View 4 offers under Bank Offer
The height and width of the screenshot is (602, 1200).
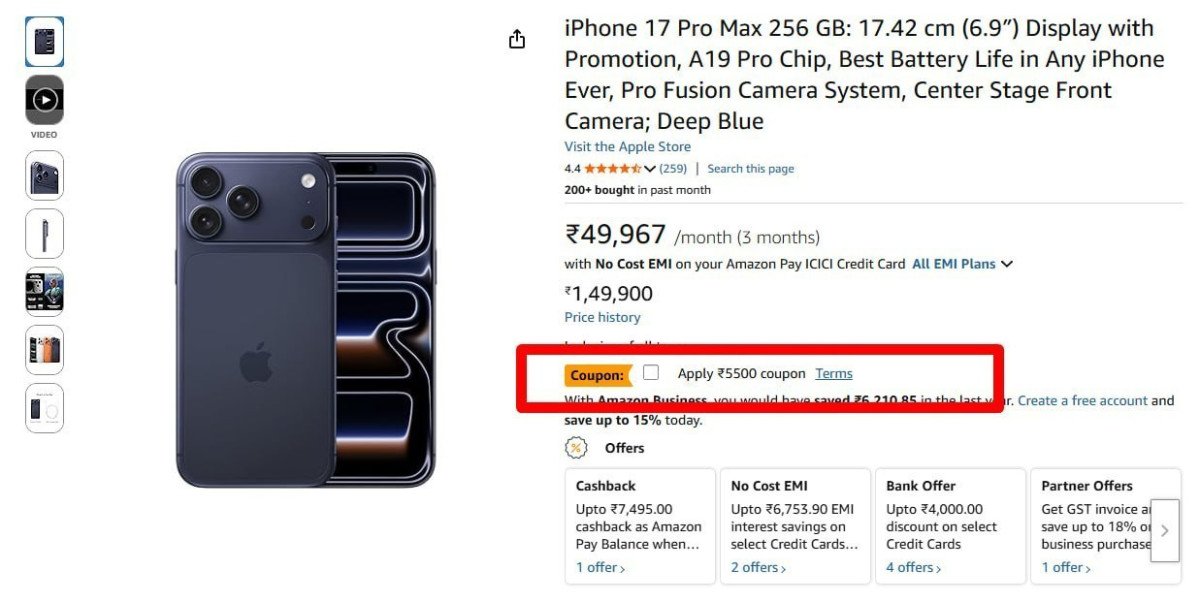pyautogui.click(x=910, y=567)
